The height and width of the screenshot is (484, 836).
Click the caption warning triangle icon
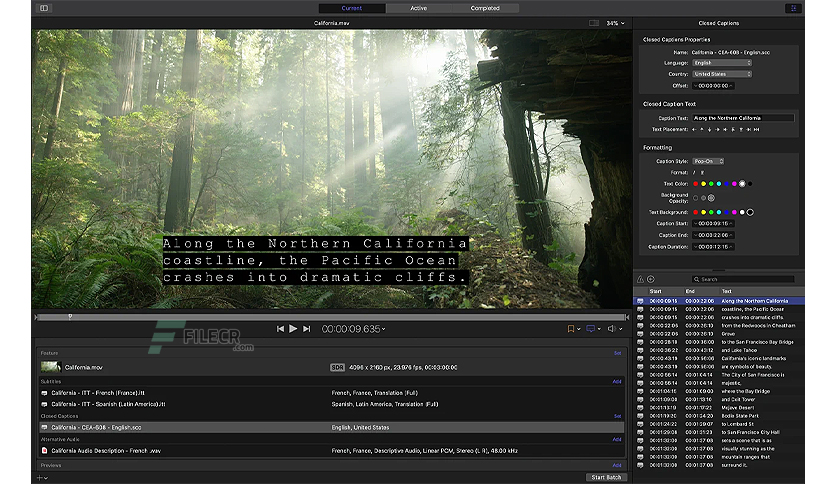(x=640, y=279)
